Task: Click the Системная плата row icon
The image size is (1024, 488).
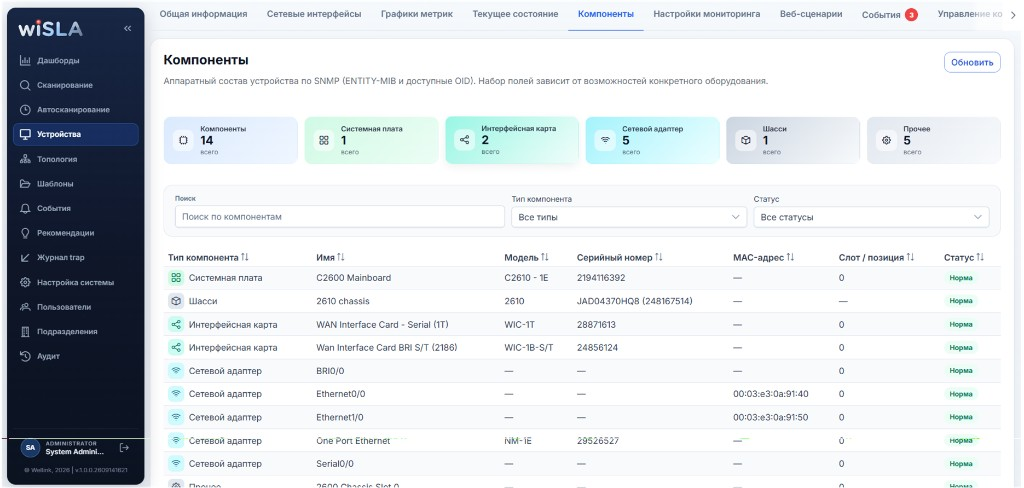Action: (176, 278)
